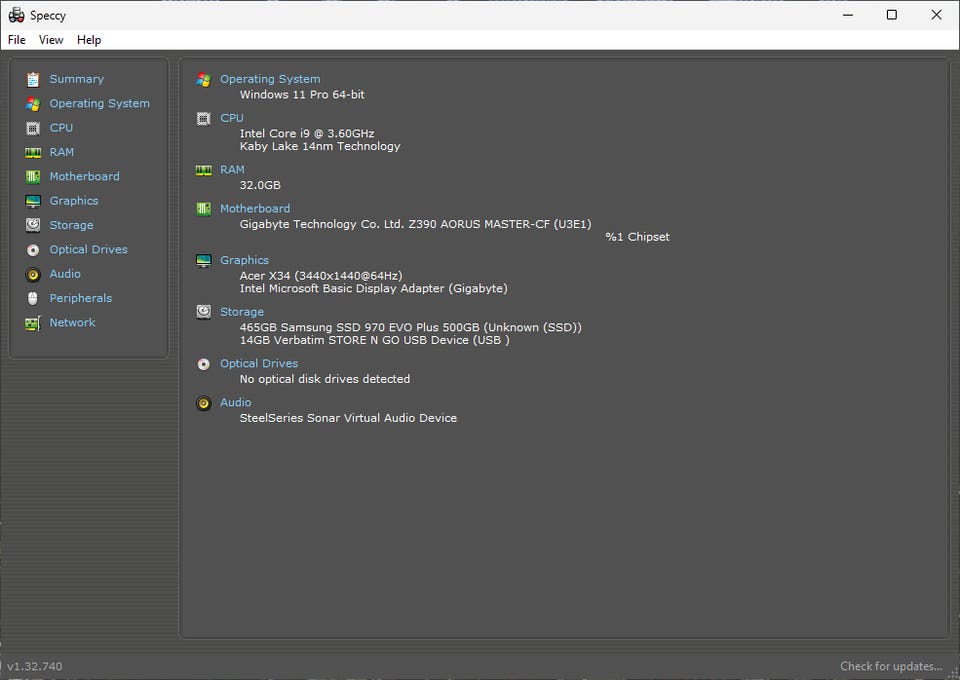960x680 pixels.
Task: Click the Operating System heading link in summary
Action: coord(270,79)
